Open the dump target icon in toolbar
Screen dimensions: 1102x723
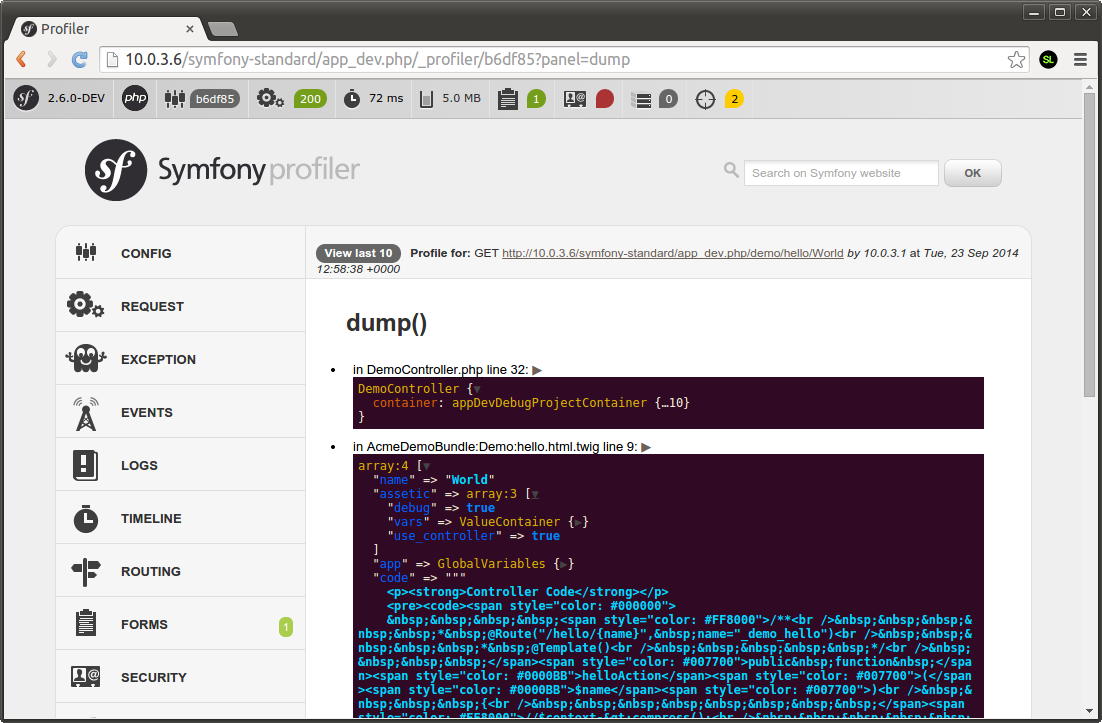(706, 99)
